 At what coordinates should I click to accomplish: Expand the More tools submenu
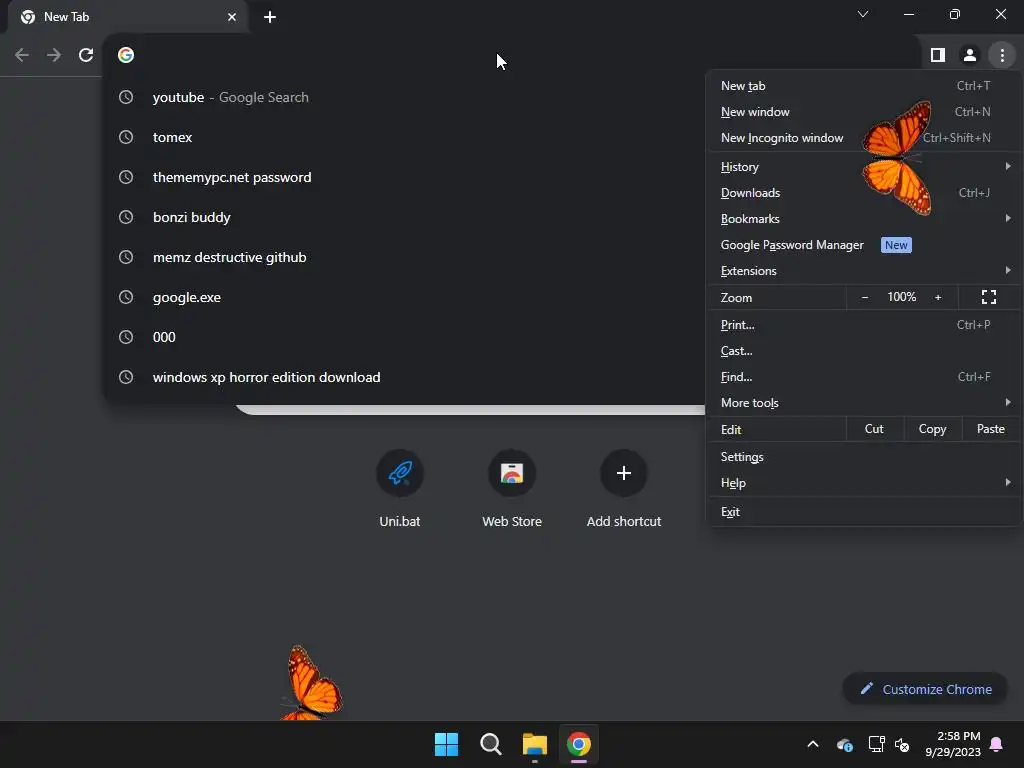[x=864, y=403]
